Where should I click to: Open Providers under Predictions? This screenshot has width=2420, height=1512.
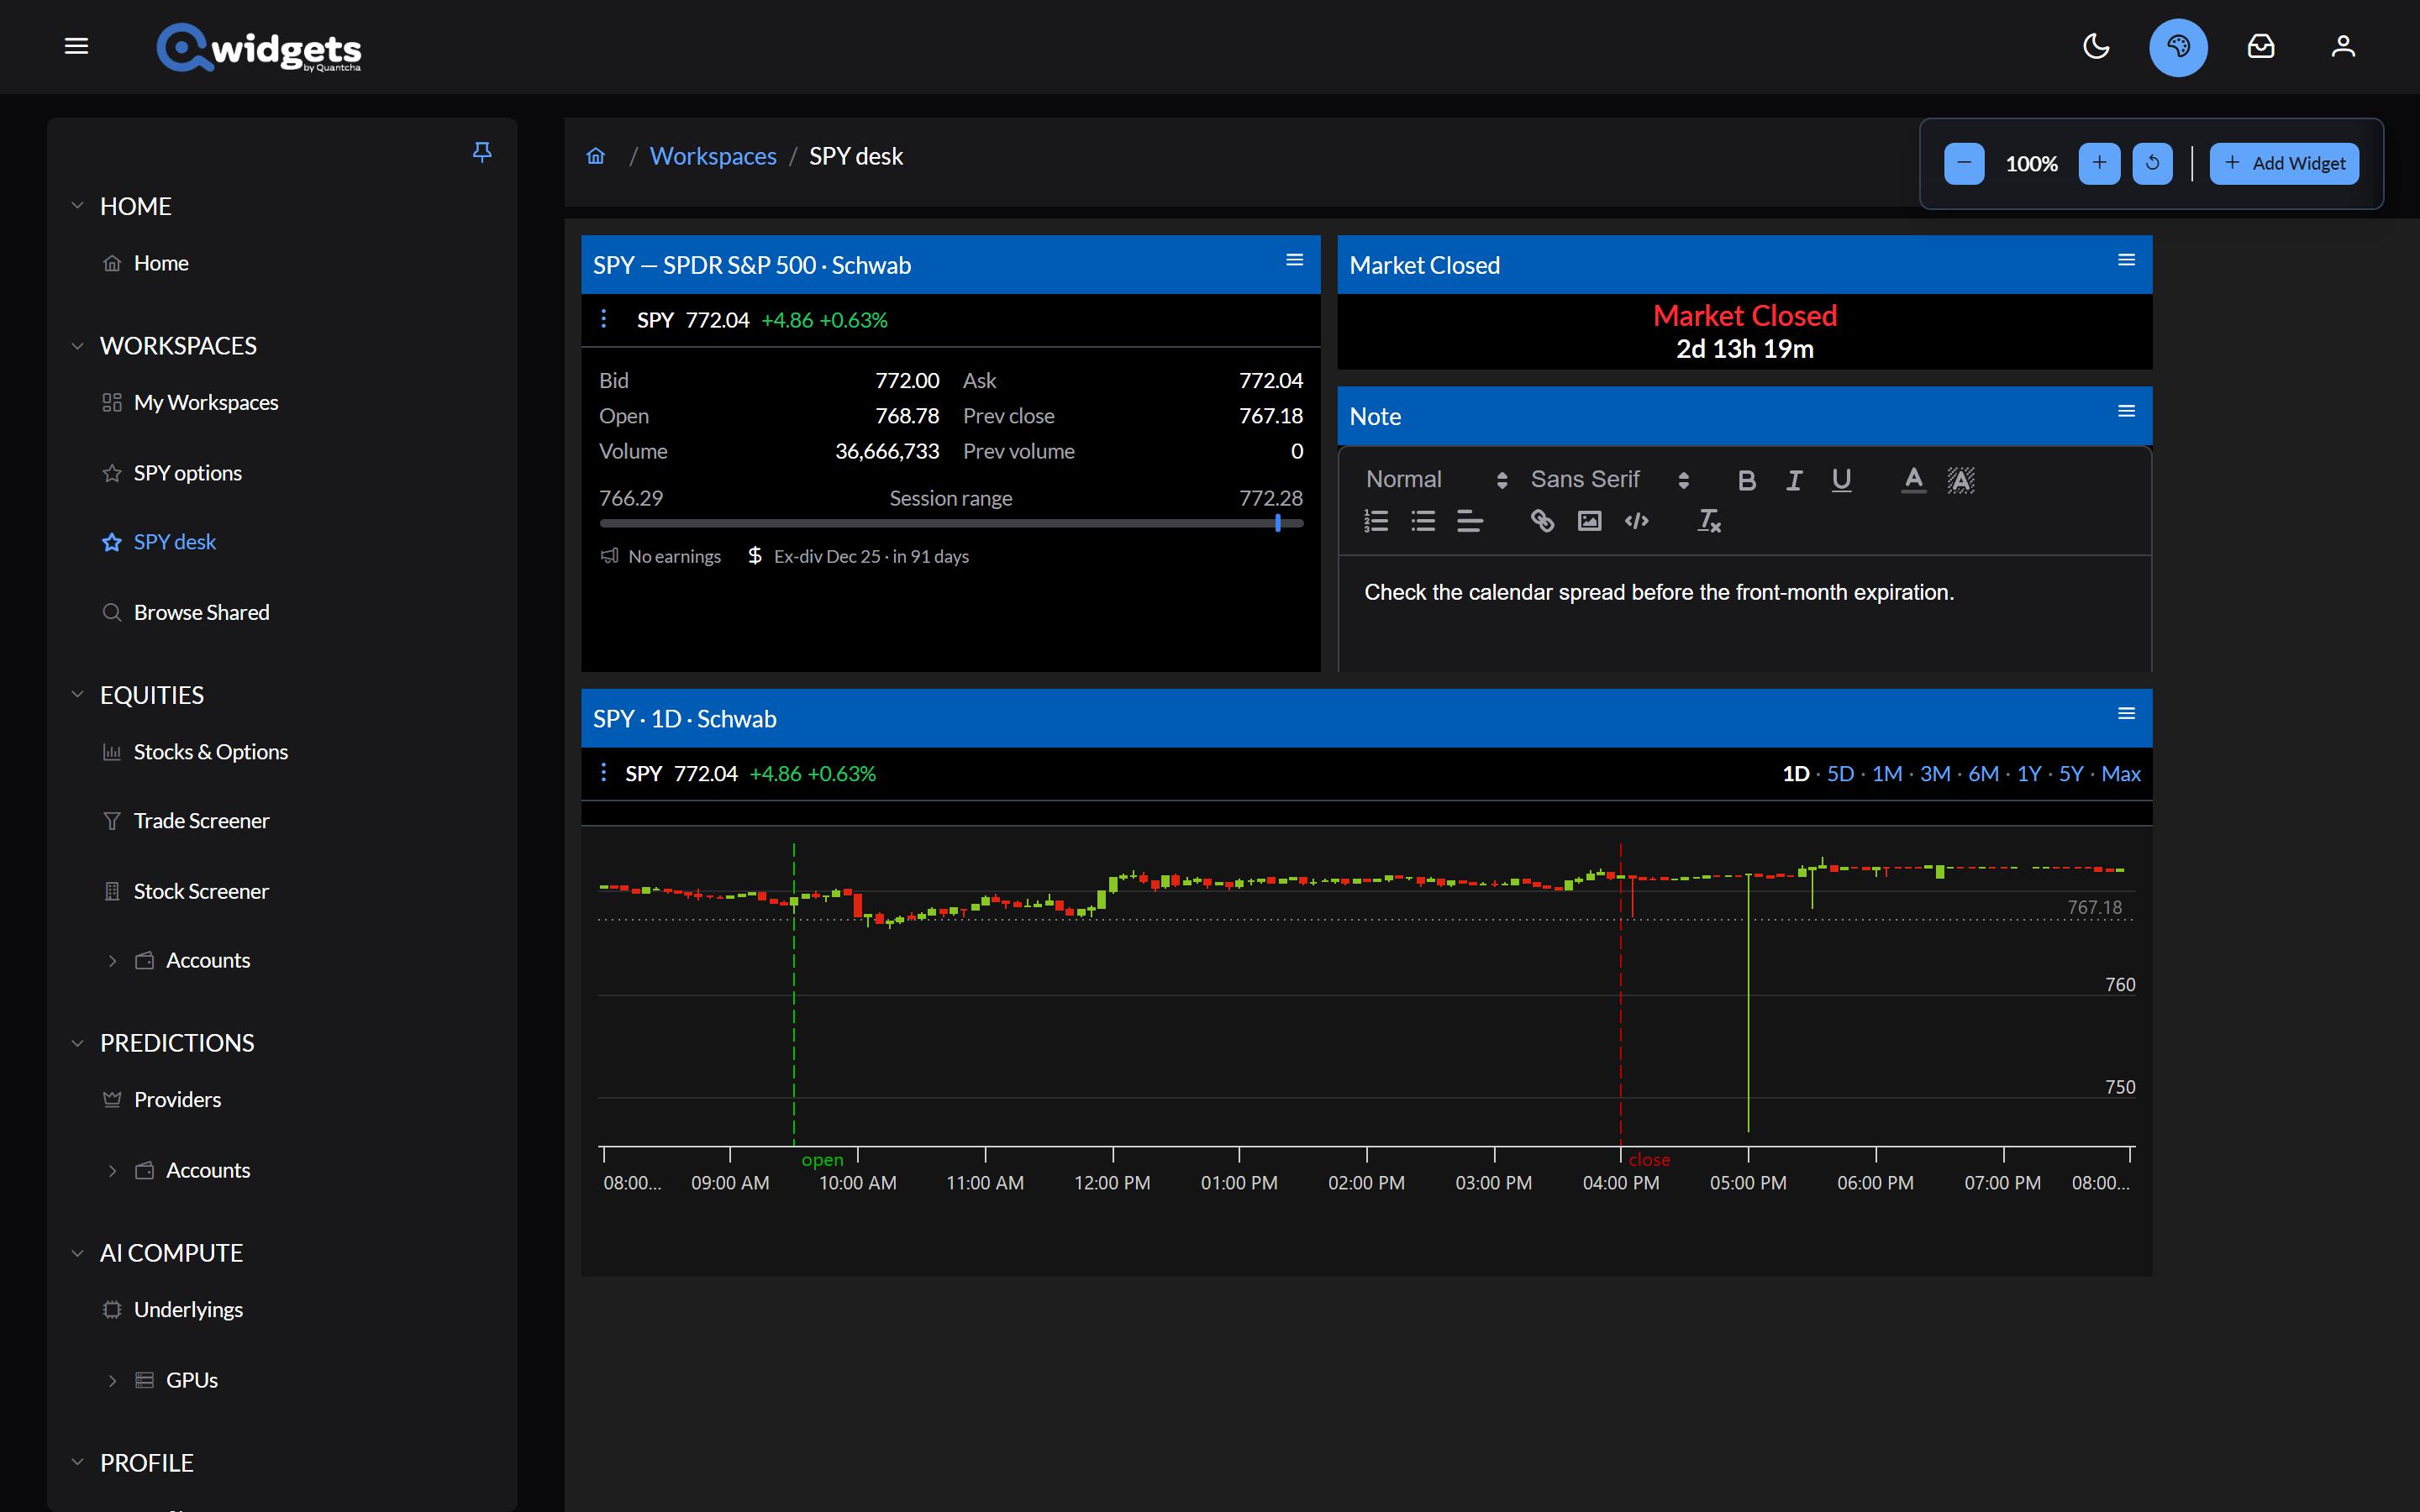pos(177,1100)
